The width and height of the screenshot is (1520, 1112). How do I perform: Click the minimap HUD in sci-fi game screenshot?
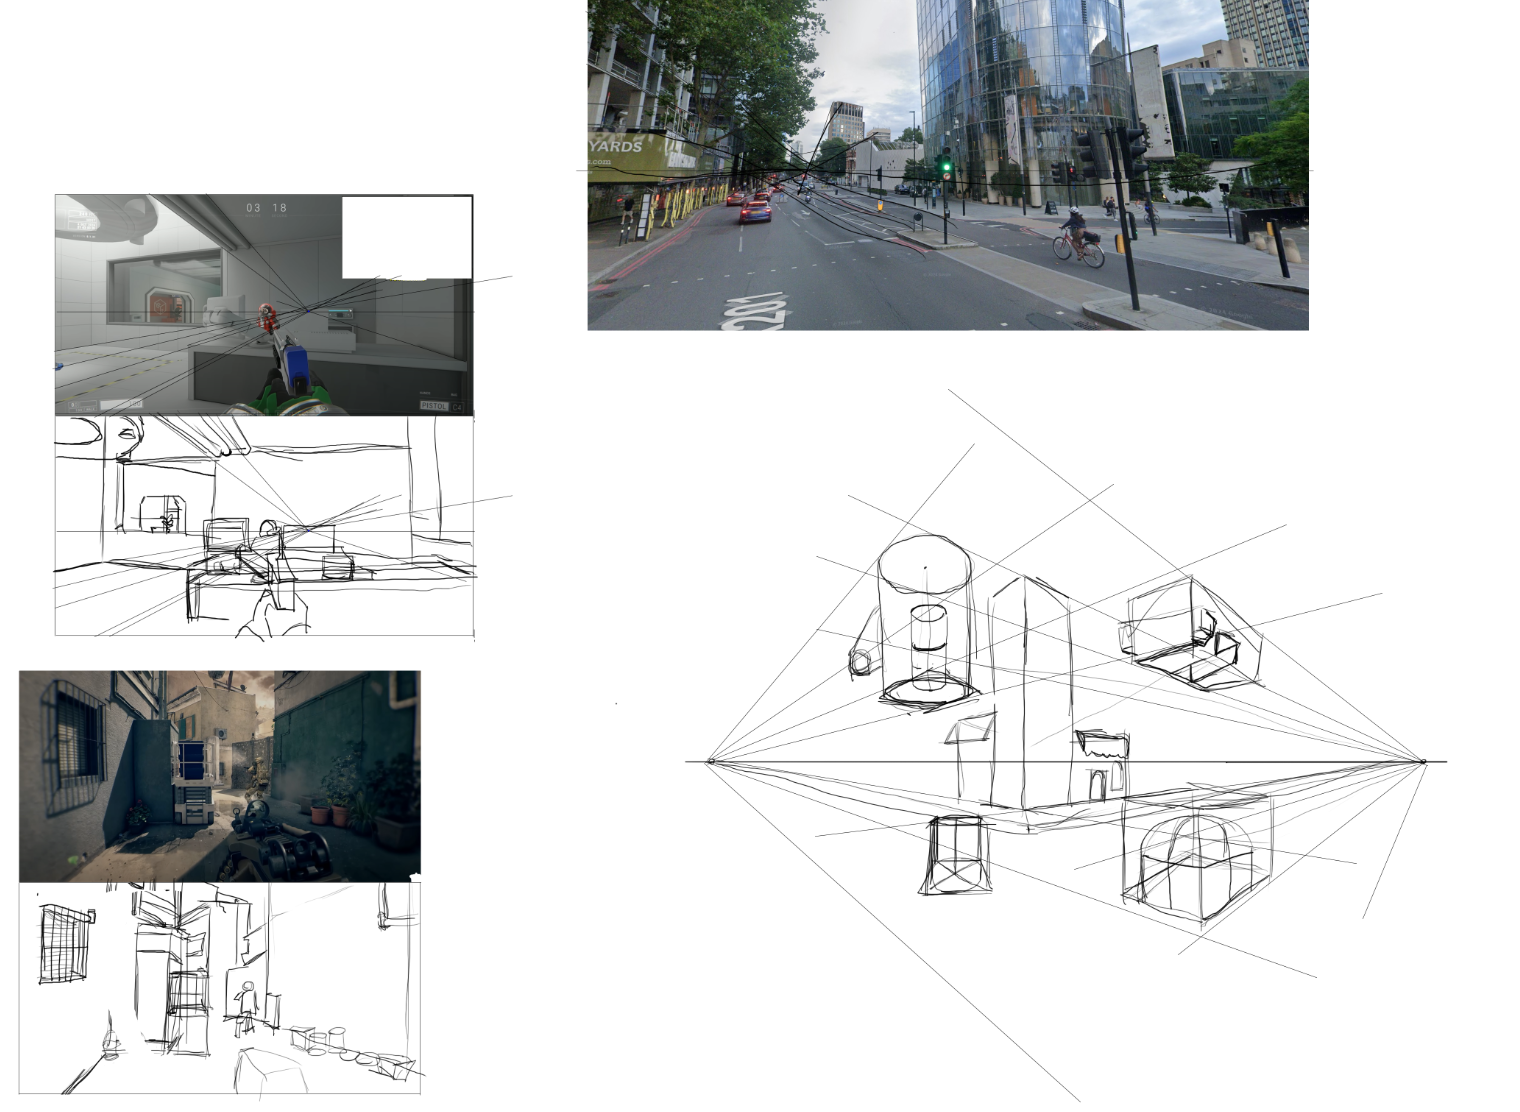coord(83,218)
